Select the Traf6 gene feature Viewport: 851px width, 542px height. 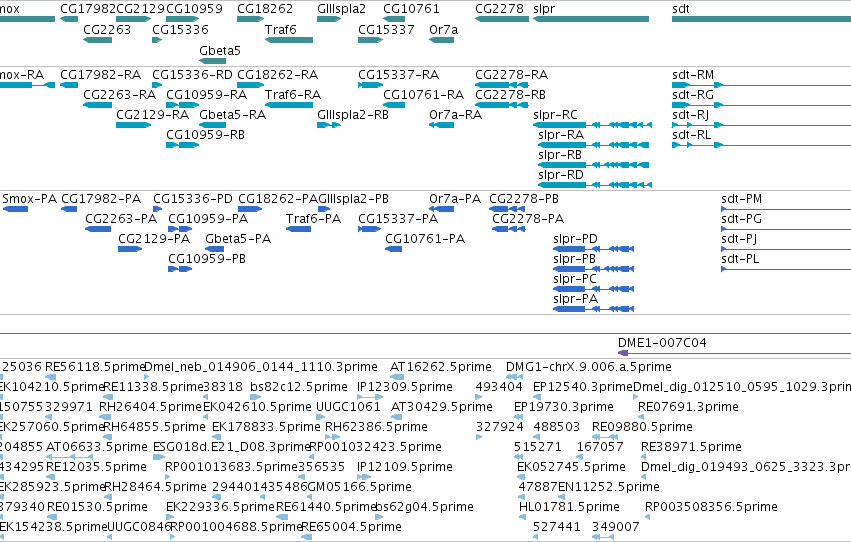[x=289, y=40]
